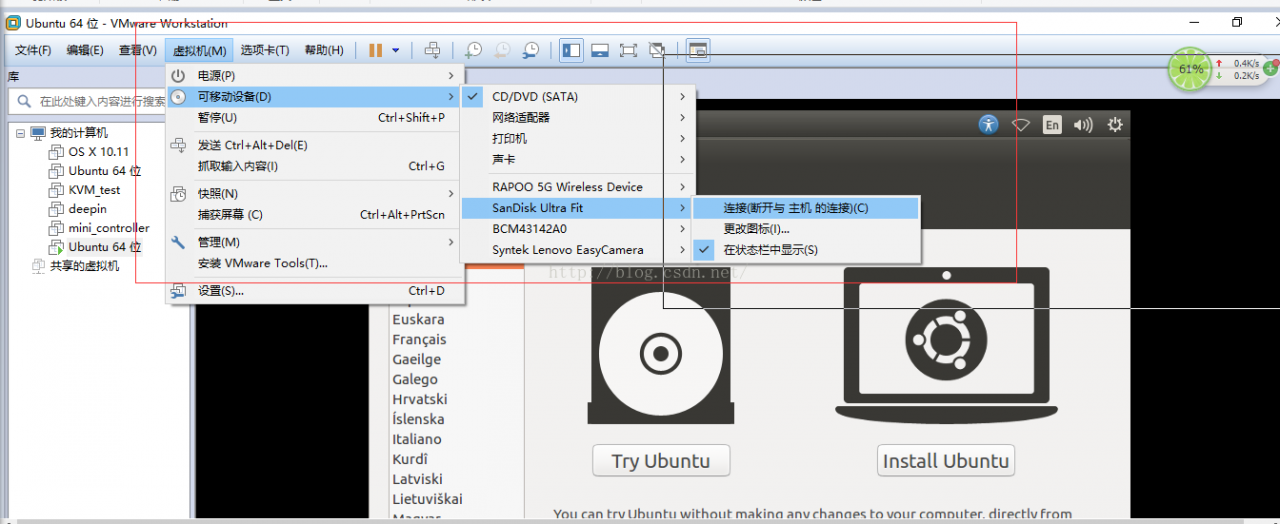Click the pause virtual machine toolbar icon
The height and width of the screenshot is (524, 1280).
376,50
